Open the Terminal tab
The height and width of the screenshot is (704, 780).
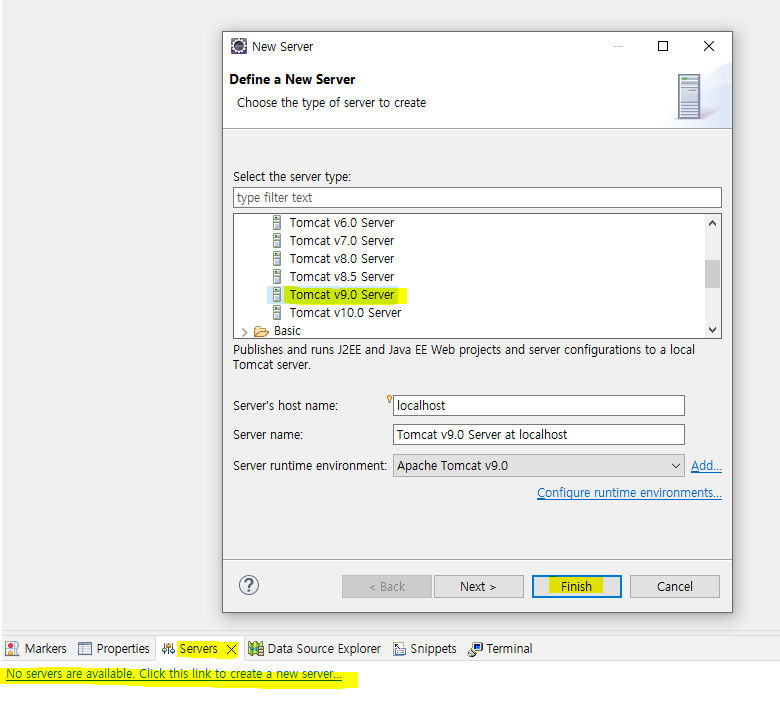[500, 648]
